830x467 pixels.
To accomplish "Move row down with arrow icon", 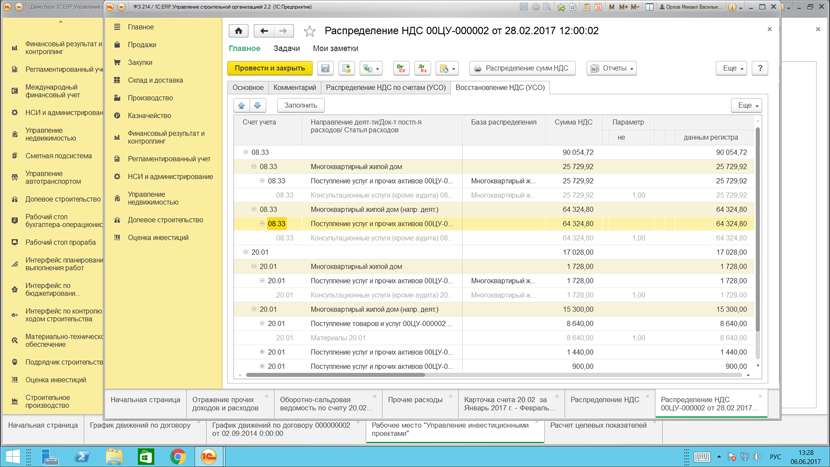I will tap(257, 105).
